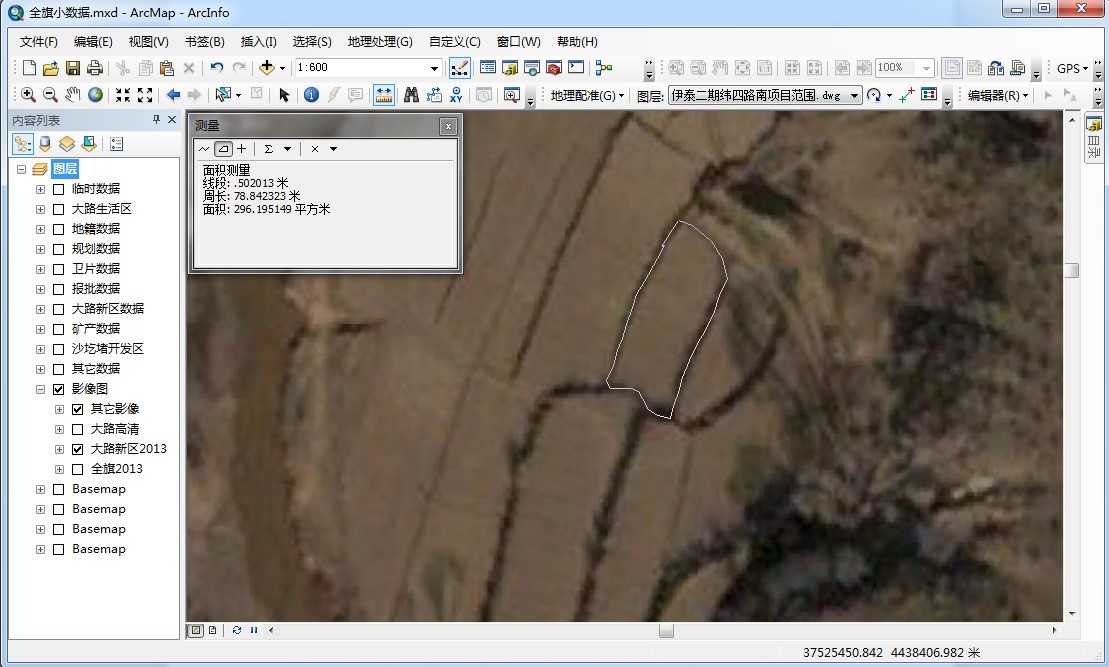Clear measurement results with X icon

click(x=315, y=149)
